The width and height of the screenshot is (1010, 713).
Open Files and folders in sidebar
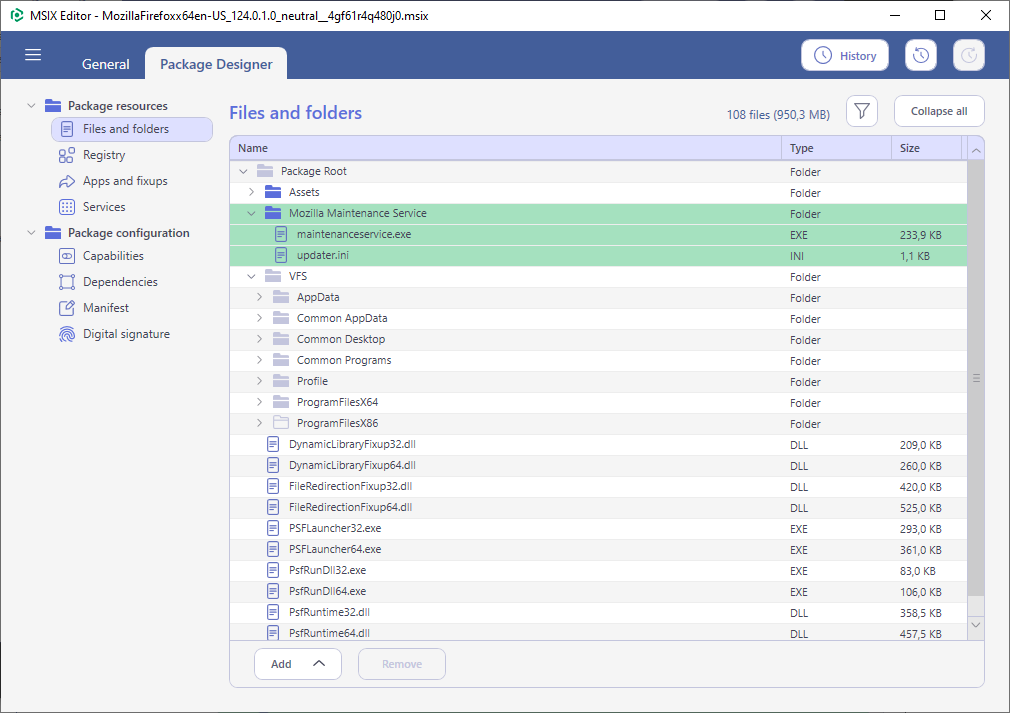click(x=132, y=129)
